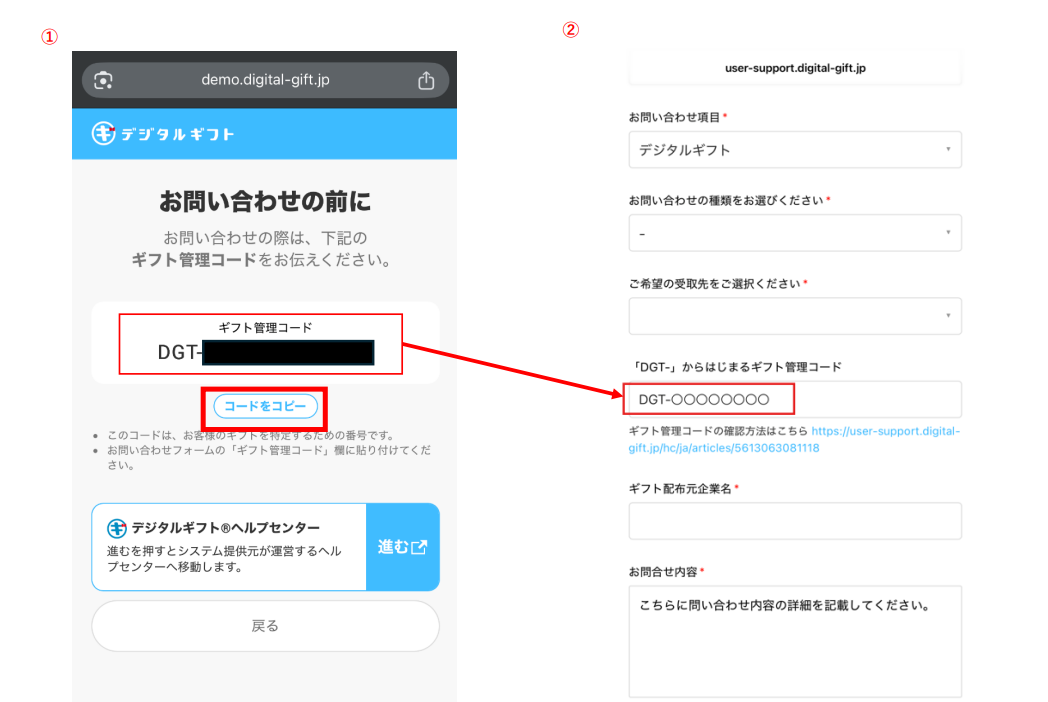Click the ギフト管理コードの確認方法はこちら text
Viewport: 1048px width, 702px height.
tap(718, 431)
